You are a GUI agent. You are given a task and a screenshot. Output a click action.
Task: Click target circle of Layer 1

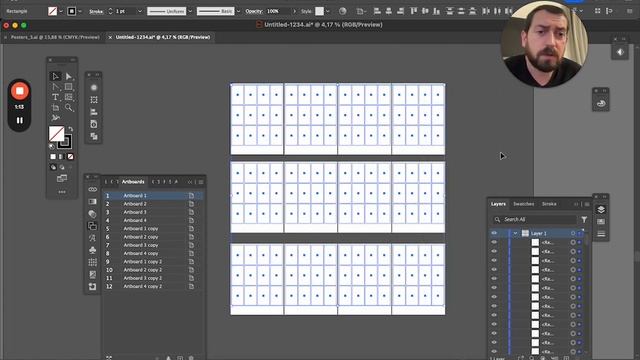(573, 233)
